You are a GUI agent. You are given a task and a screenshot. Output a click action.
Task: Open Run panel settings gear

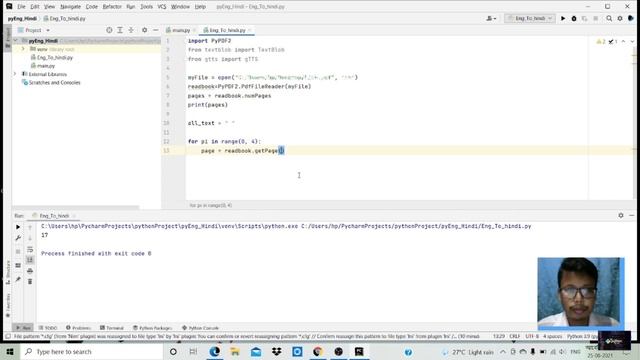(x=621, y=216)
